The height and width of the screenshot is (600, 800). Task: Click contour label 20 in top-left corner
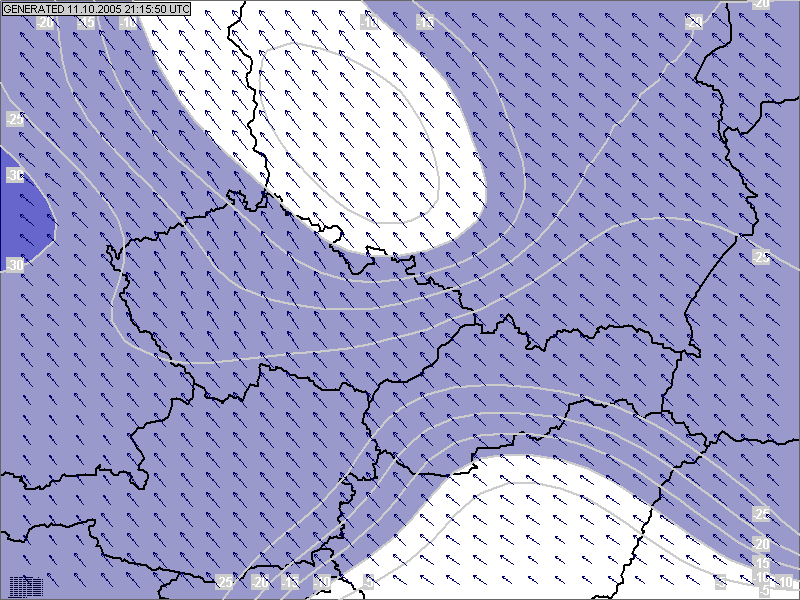point(45,22)
